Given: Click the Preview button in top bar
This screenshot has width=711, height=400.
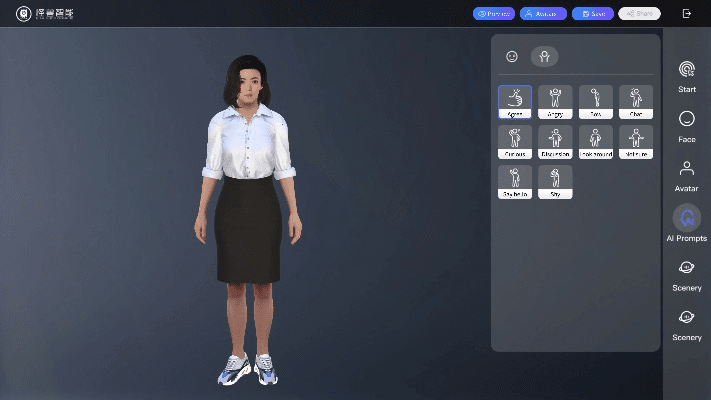Looking at the screenshot, I should point(494,14).
